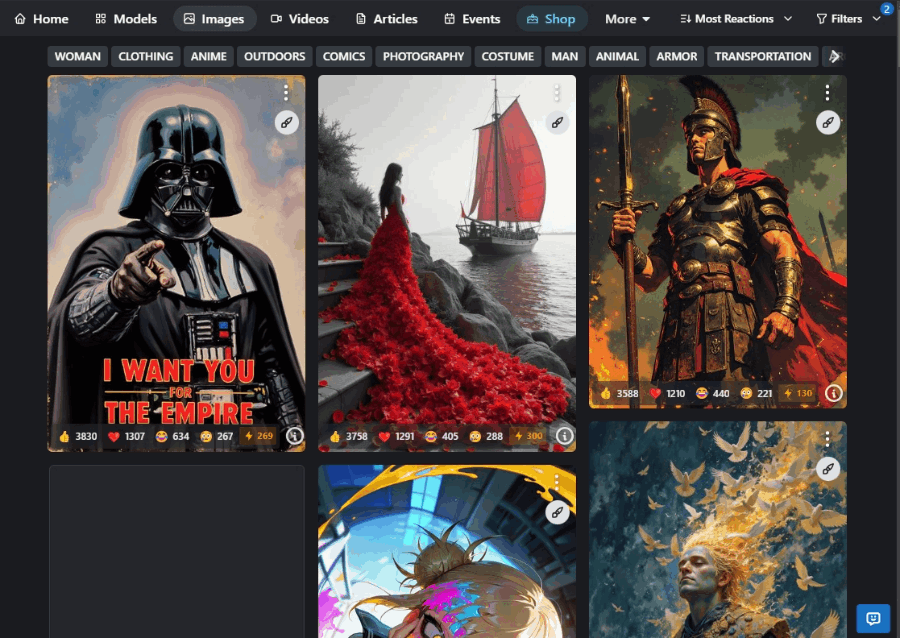Image resolution: width=900 pixels, height=638 pixels.
Task: Open the Most Reactions sort dropdown
Action: (x=736, y=19)
